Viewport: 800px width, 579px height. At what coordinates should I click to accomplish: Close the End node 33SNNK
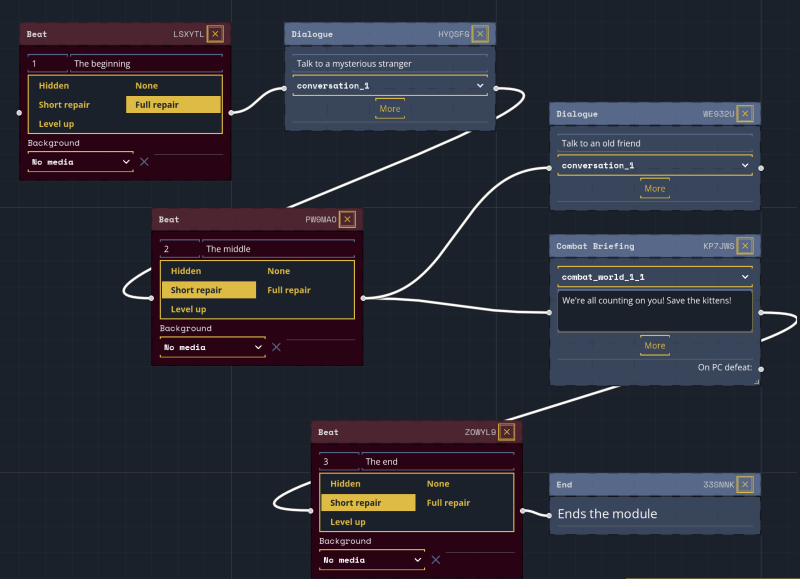[x=745, y=484]
